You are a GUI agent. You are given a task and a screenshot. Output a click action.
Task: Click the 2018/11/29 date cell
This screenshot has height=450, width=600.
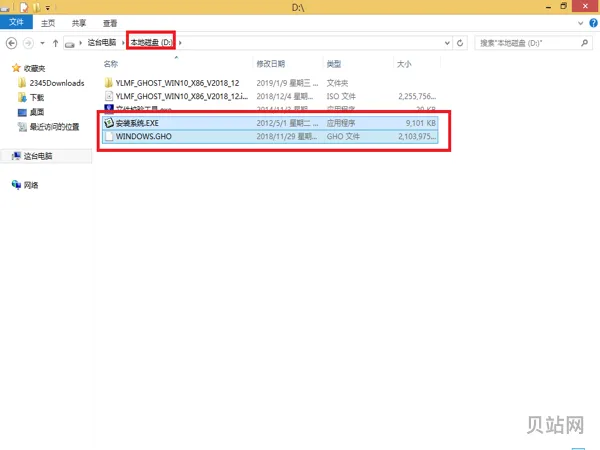(x=287, y=137)
